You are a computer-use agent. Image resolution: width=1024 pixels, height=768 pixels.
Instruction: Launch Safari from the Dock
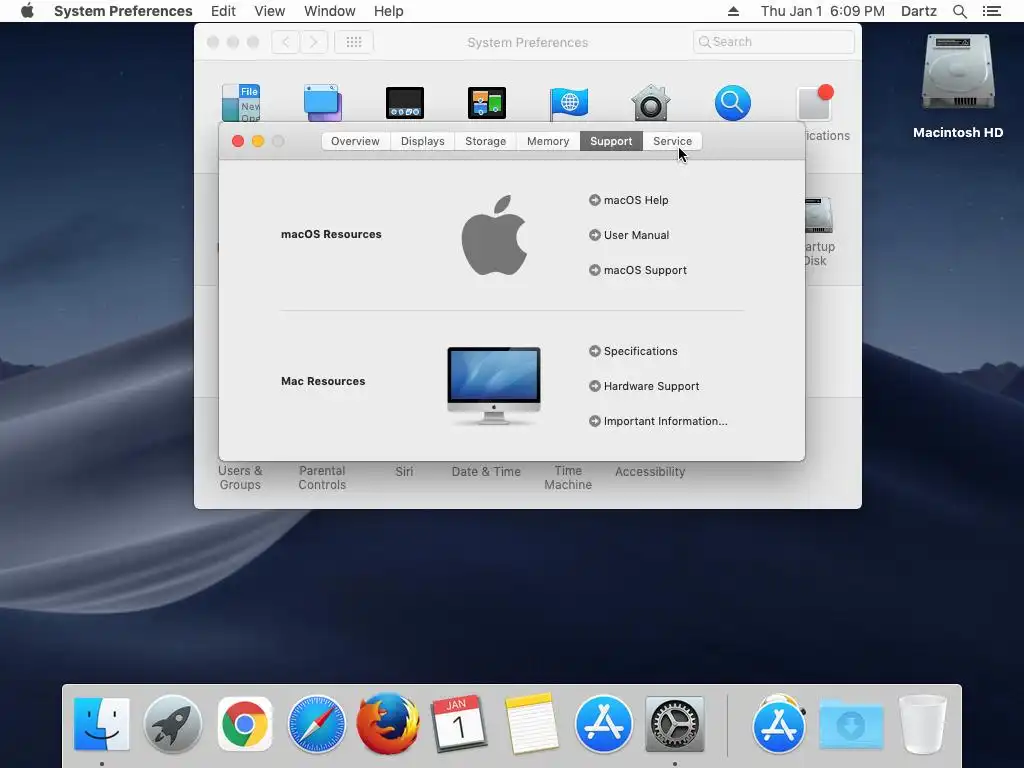(317, 724)
